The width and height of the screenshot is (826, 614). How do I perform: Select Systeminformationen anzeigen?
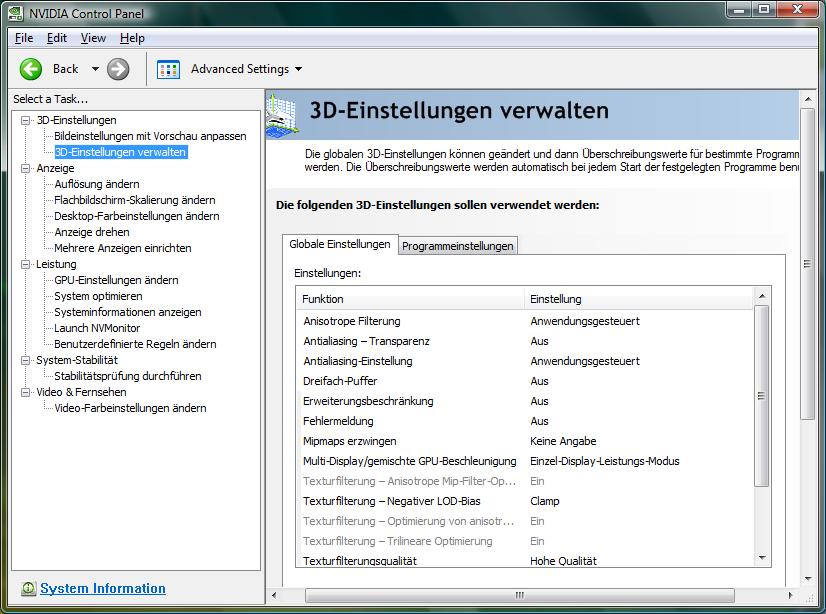pyautogui.click(x=127, y=312)
